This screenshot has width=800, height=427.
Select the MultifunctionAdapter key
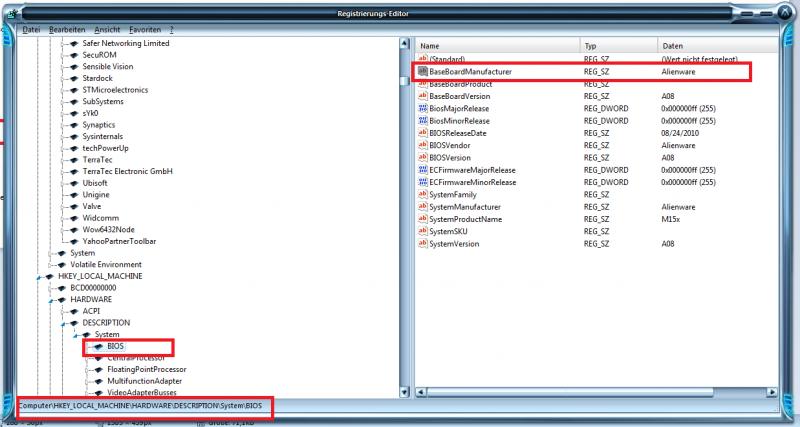(144, 381)
